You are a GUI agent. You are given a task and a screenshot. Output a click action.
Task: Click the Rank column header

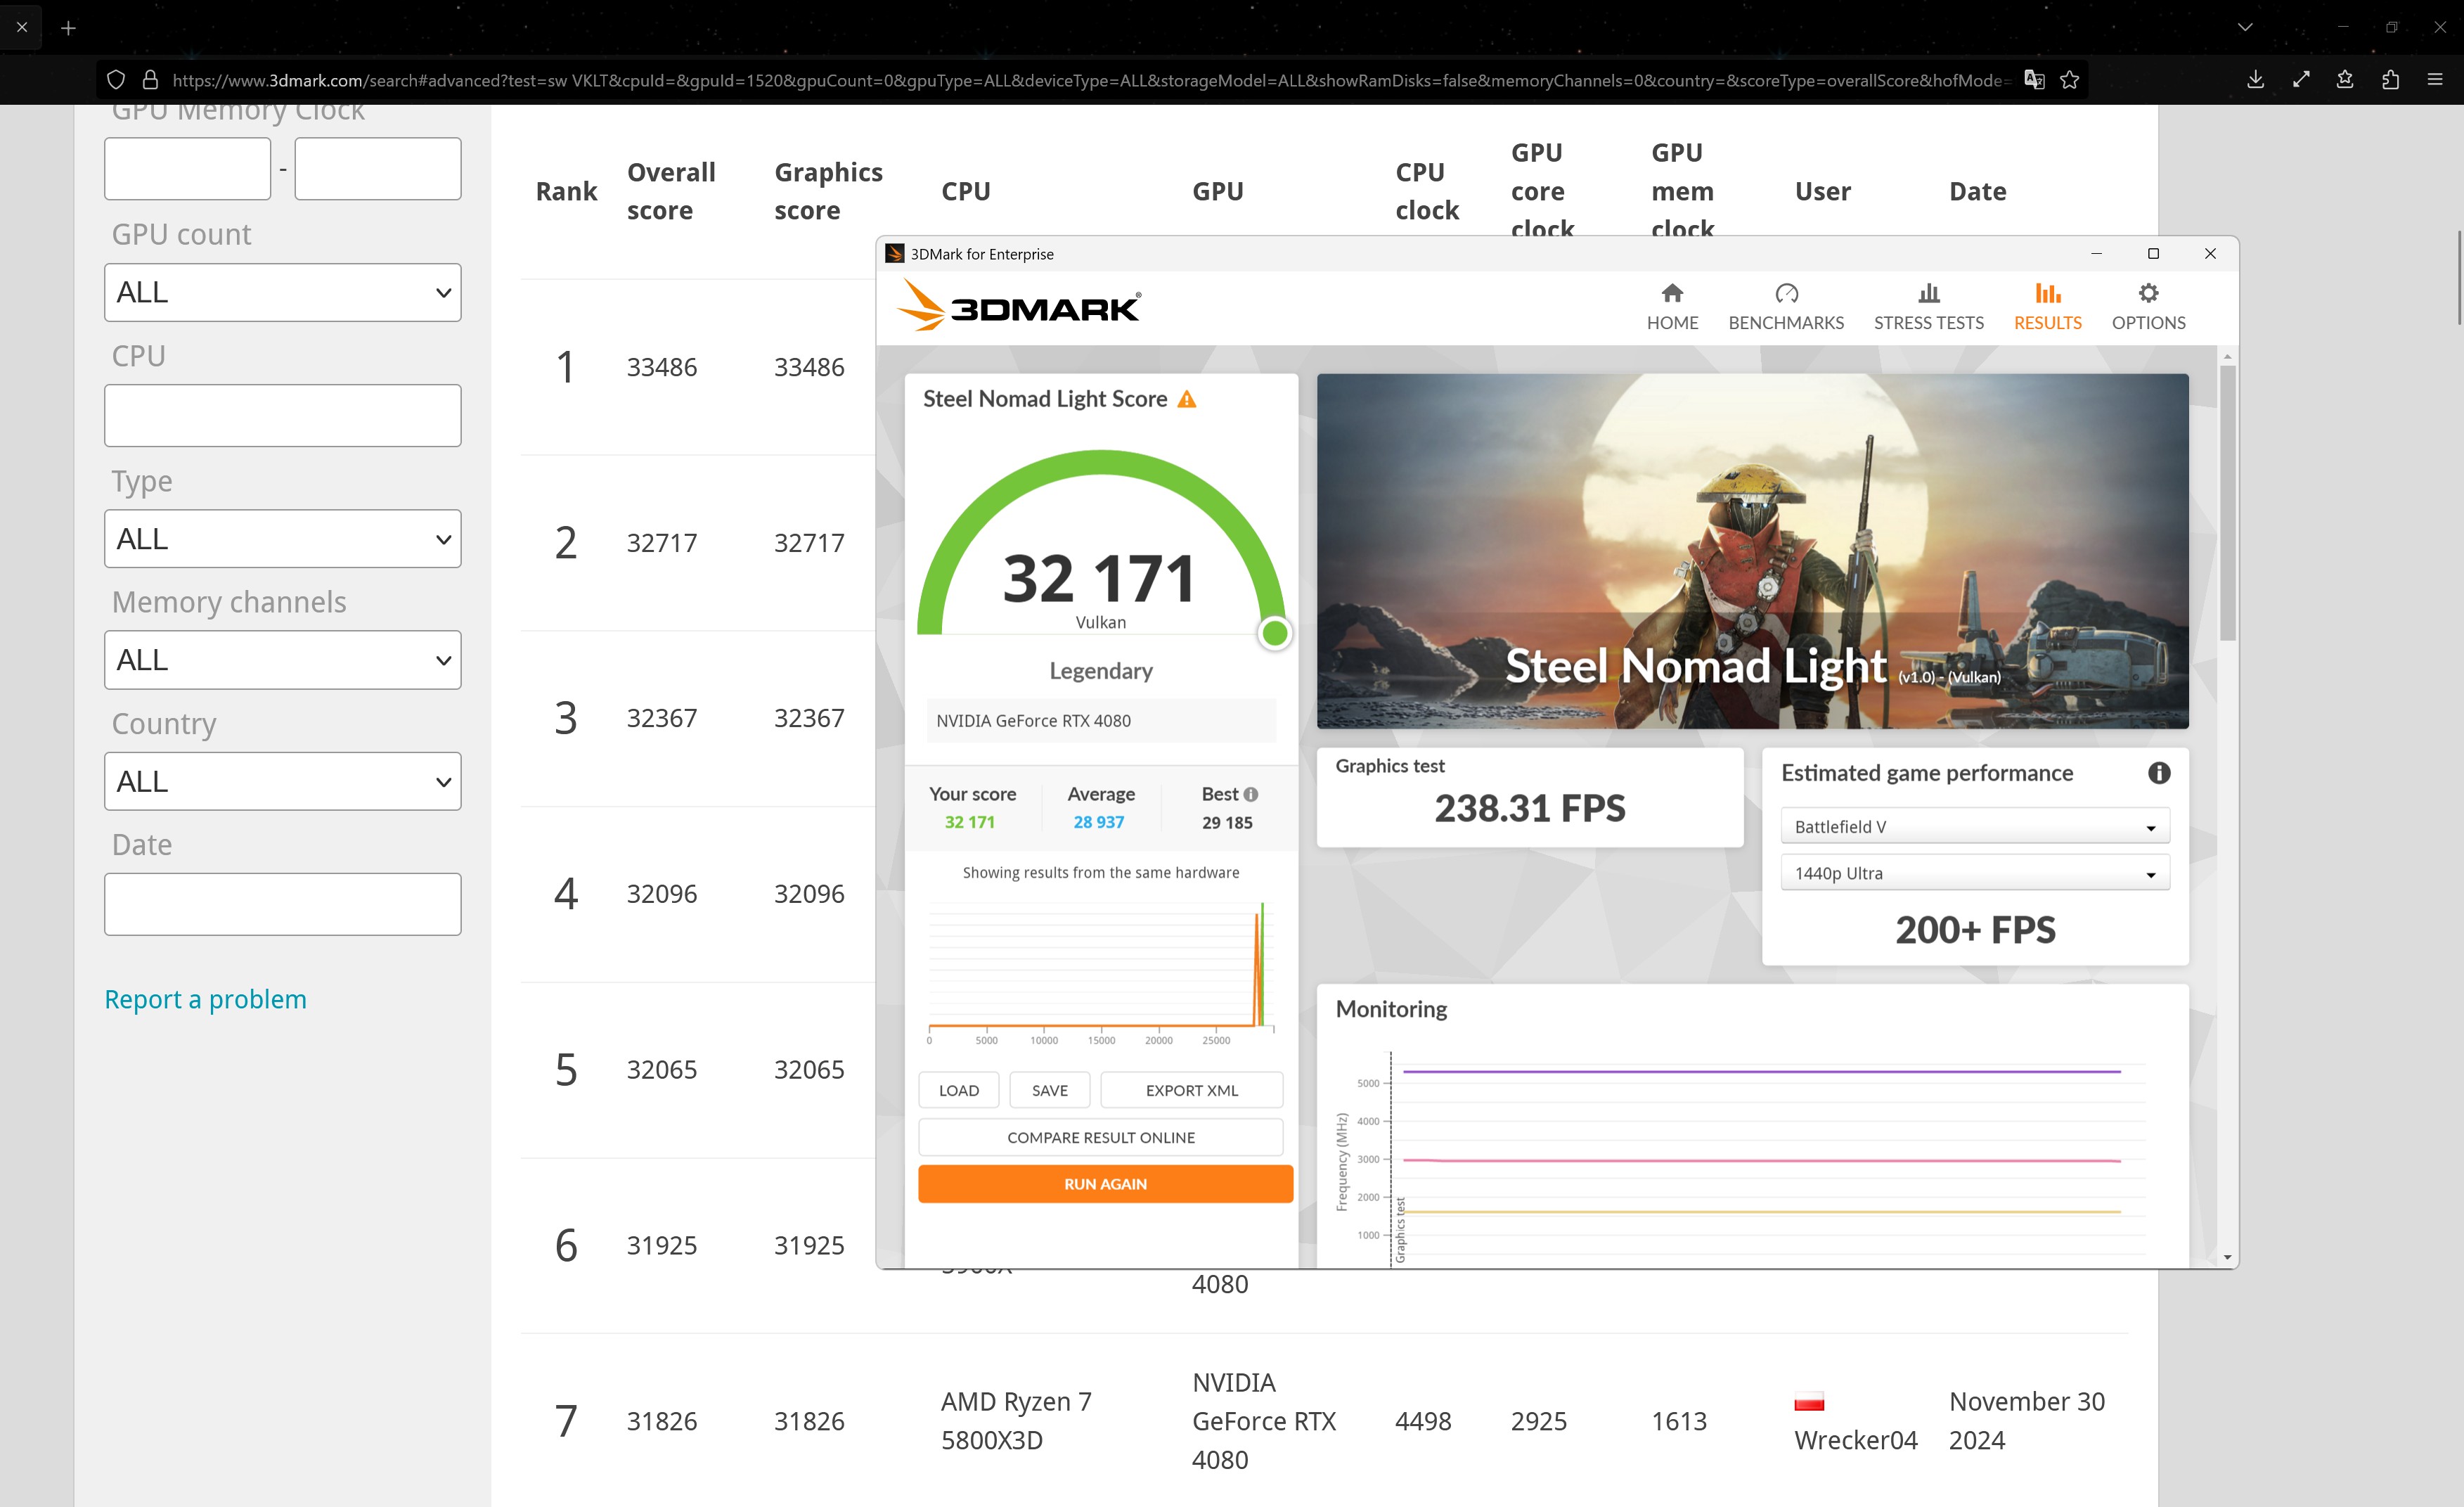[x=566, y=191]
